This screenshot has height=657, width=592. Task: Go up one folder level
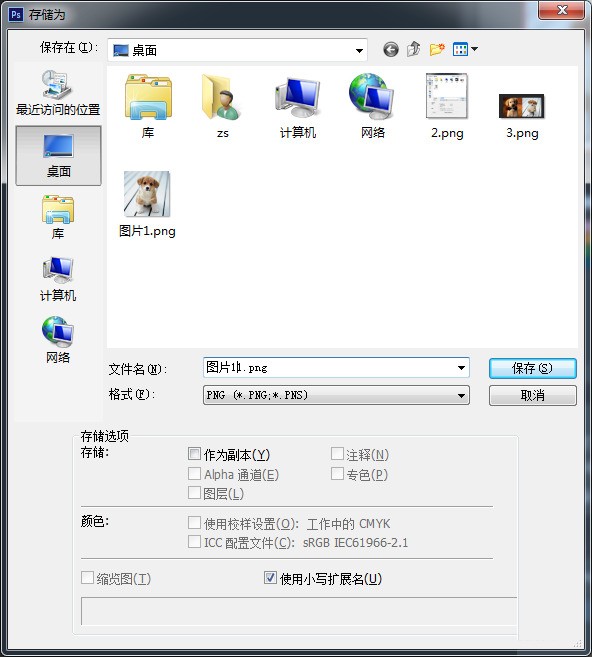[414, 49]
